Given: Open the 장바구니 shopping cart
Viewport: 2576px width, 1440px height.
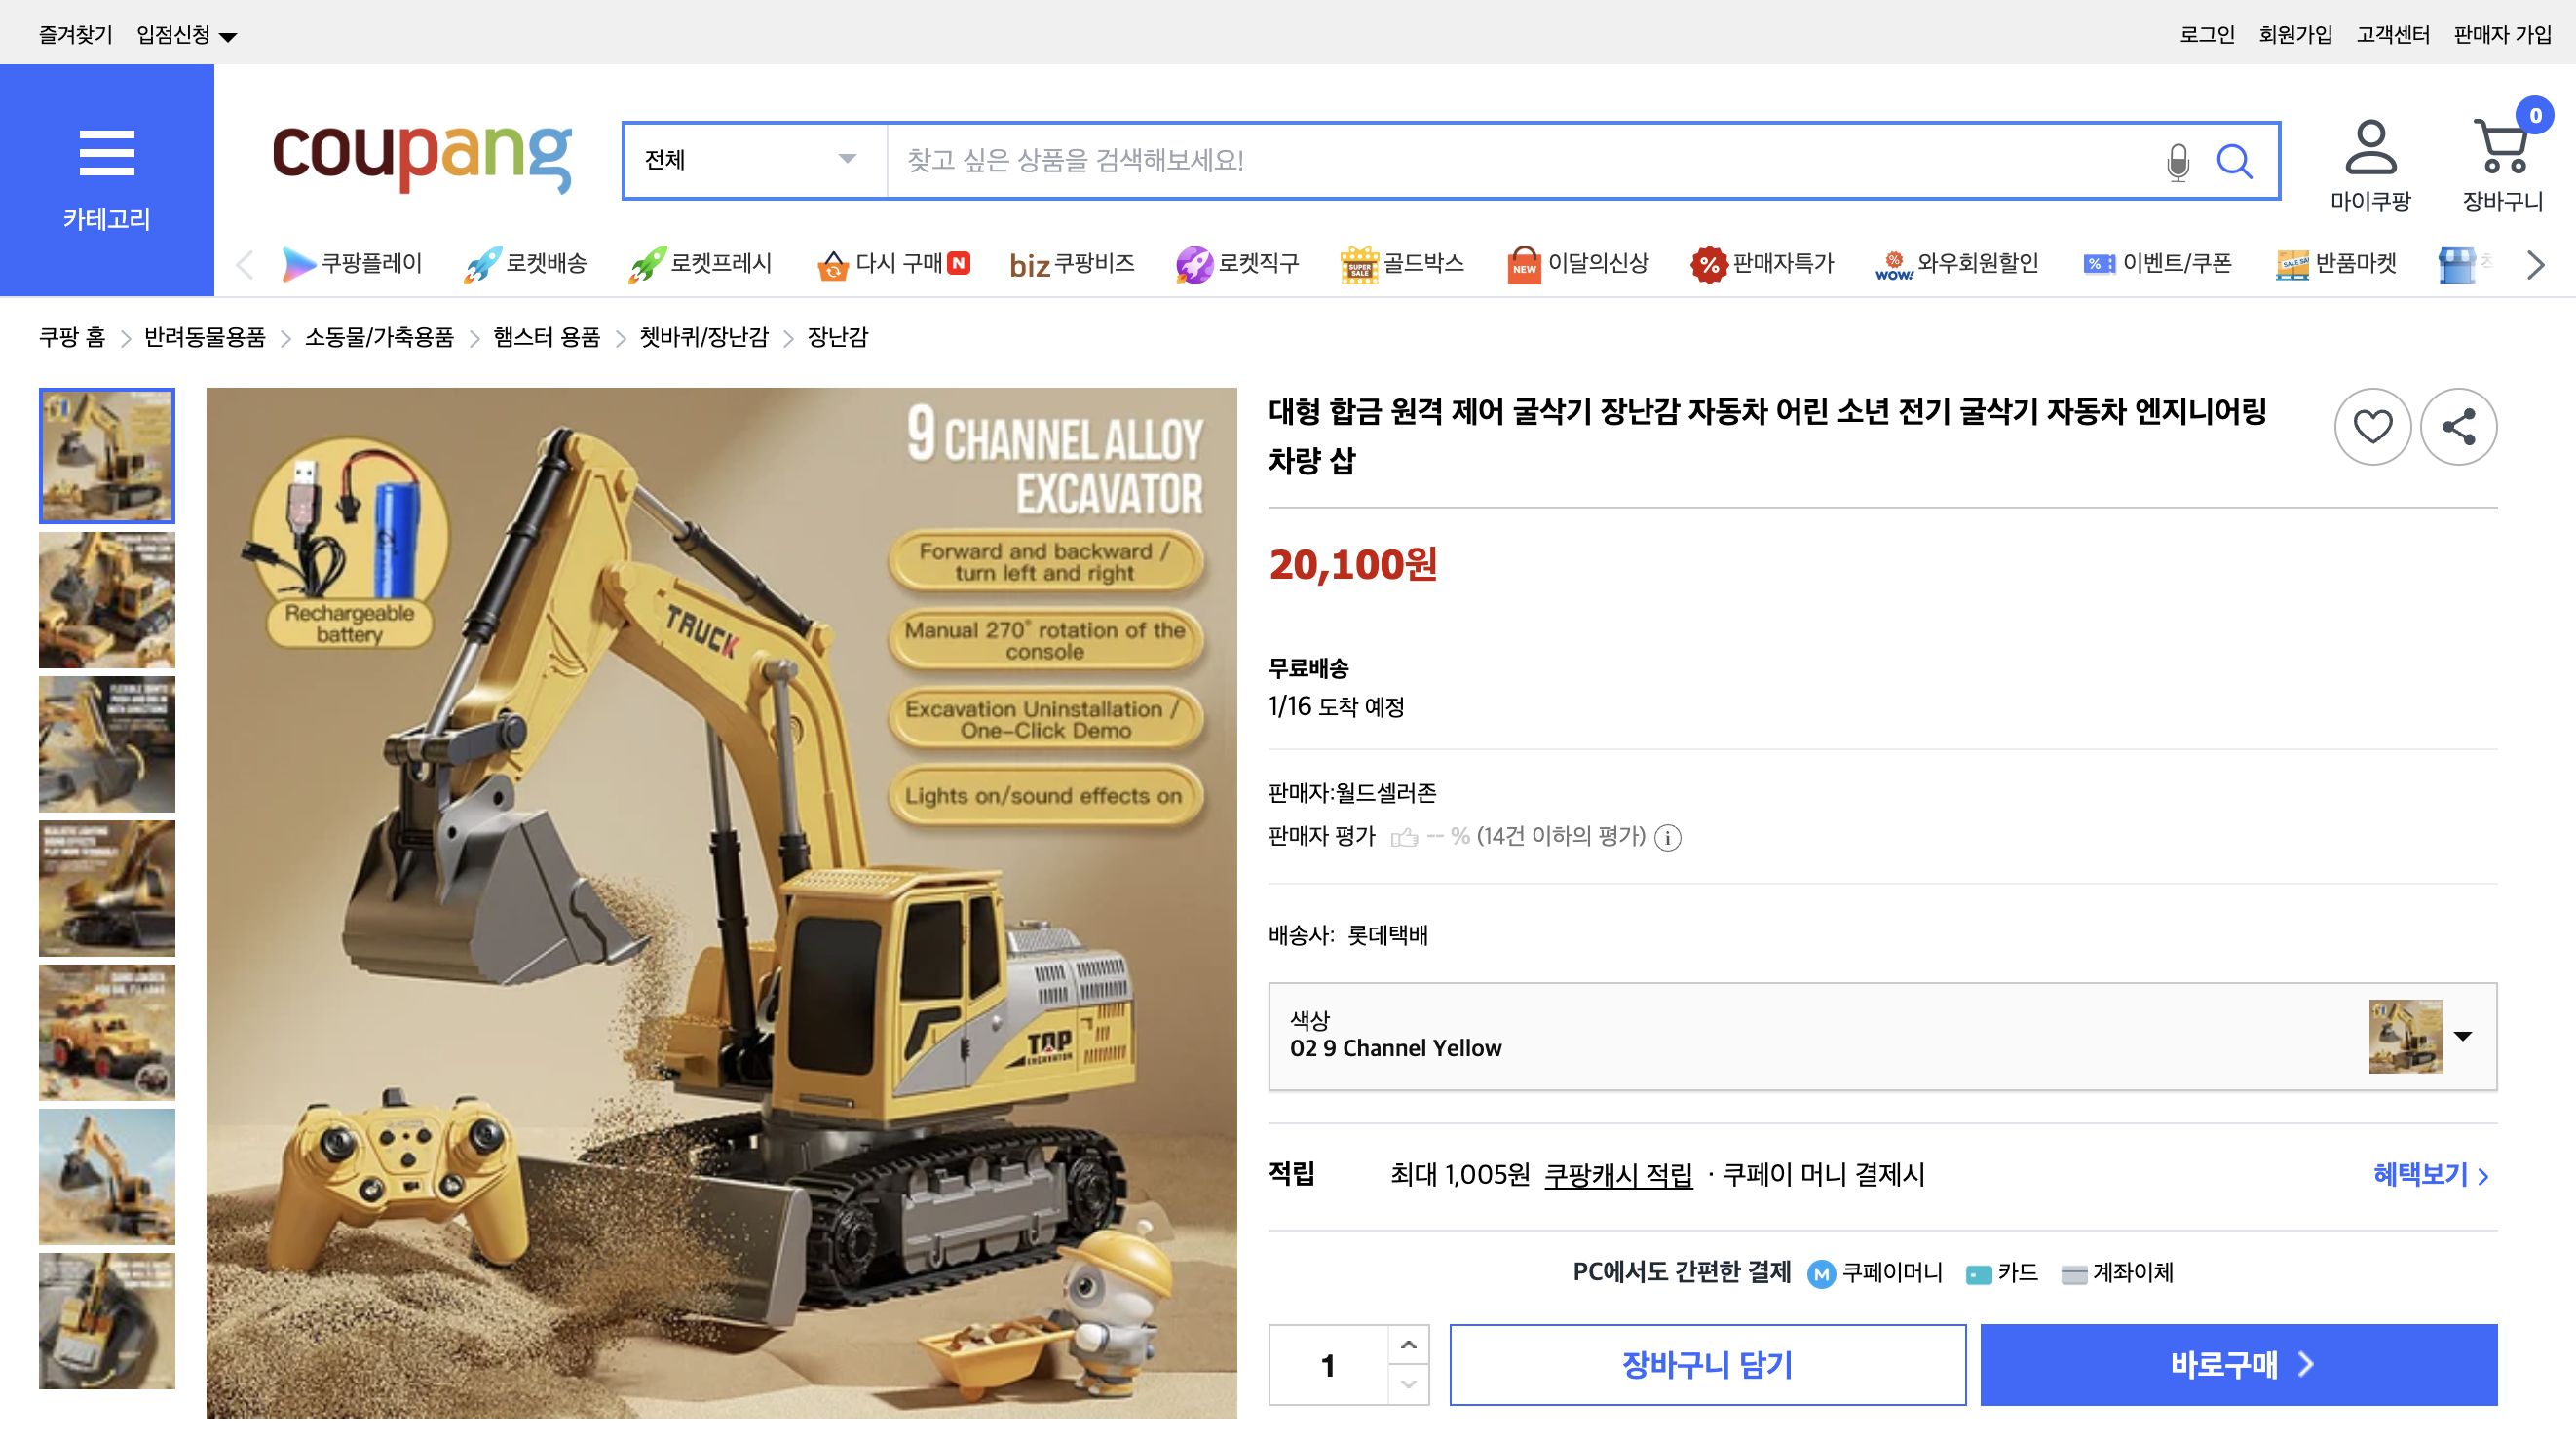Looking at the screenshot, I should tap(2502, 152).
